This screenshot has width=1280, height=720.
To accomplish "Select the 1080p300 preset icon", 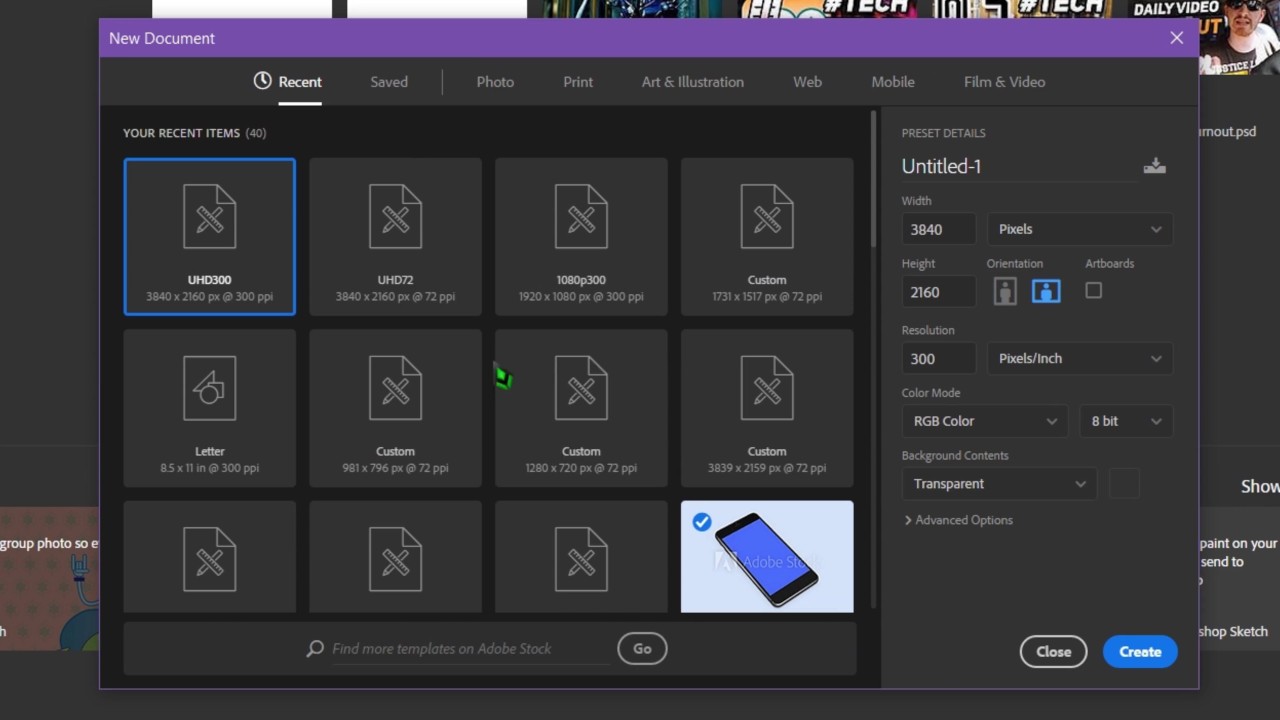I will [581, 217].
